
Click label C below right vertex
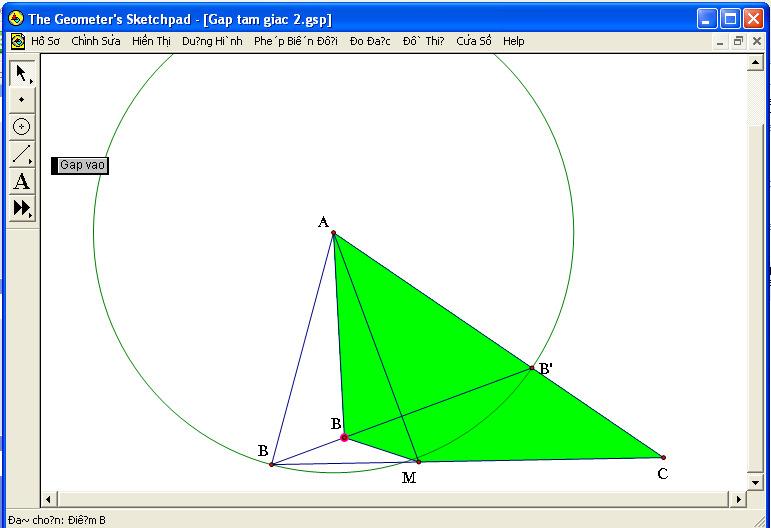pyautogui.click(x=663, y=474)
